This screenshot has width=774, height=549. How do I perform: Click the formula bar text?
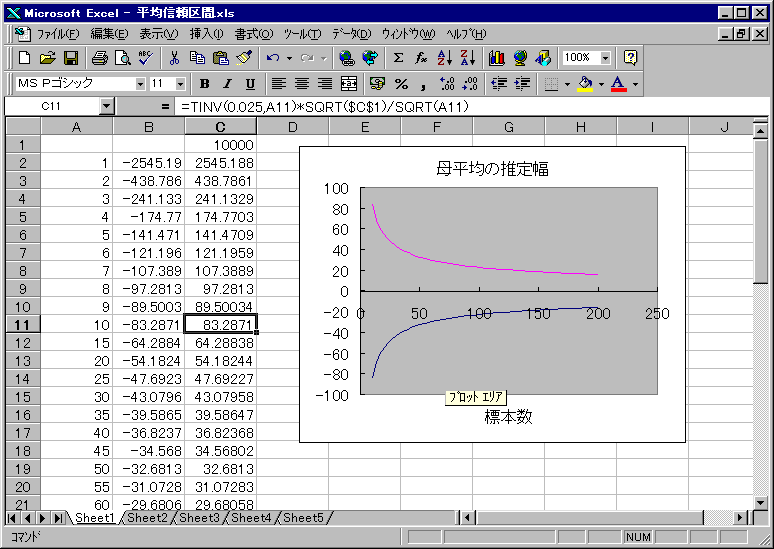(325, 106)
